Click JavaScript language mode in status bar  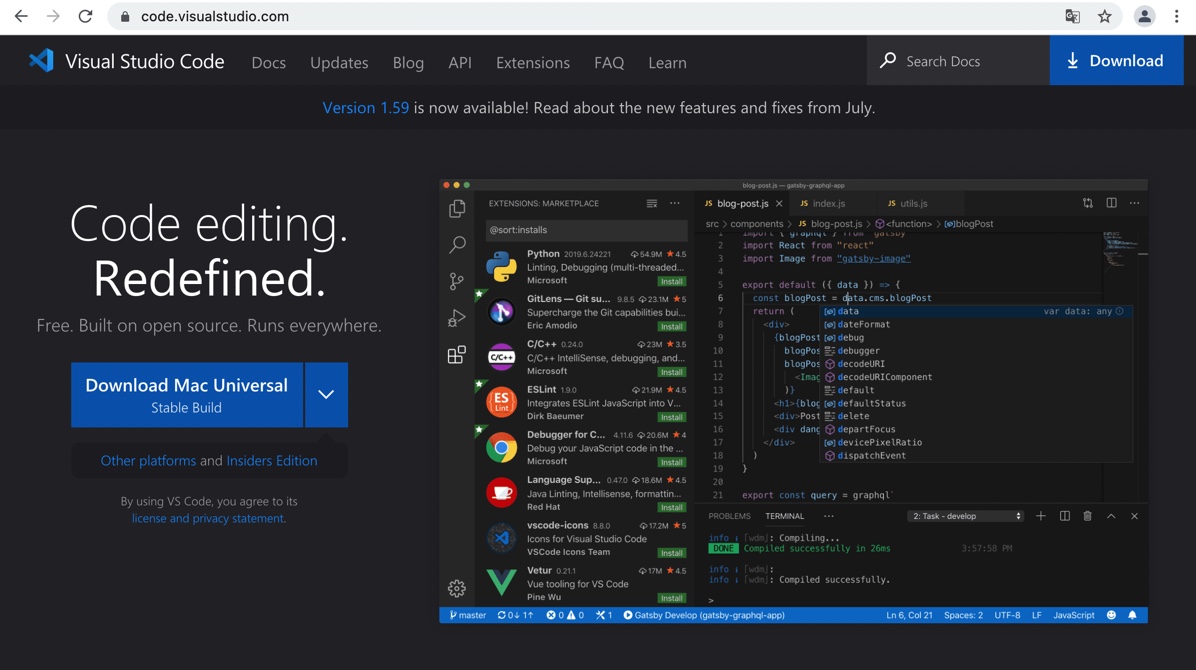coord(1073,615)
